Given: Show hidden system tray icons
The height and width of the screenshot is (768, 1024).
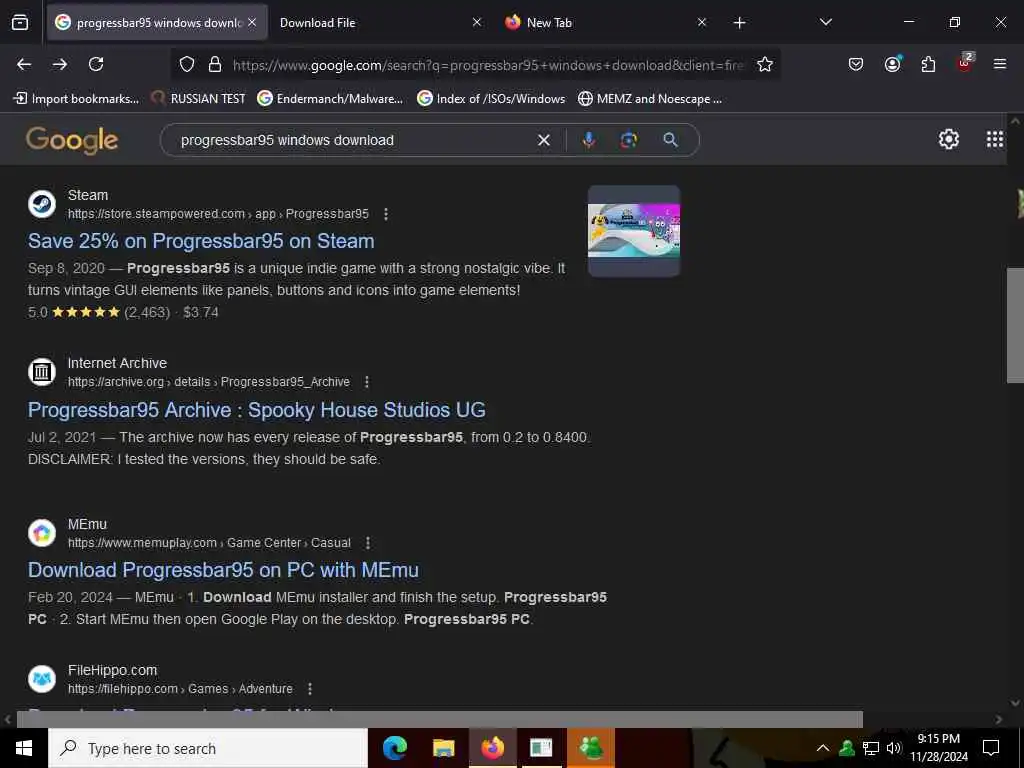Looking at the screenshot, I should point(823,748).
